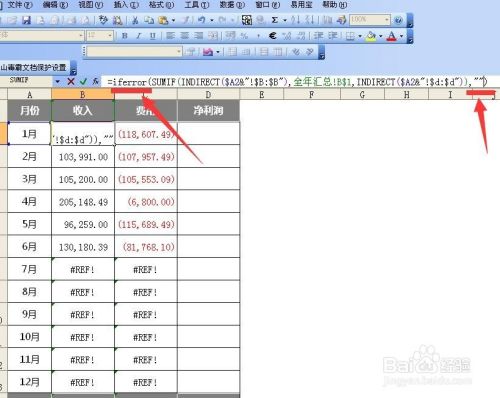Open the Name Box dropdown arrow
This screenshot has width=500, height=398.
click(x=58, y=81)
